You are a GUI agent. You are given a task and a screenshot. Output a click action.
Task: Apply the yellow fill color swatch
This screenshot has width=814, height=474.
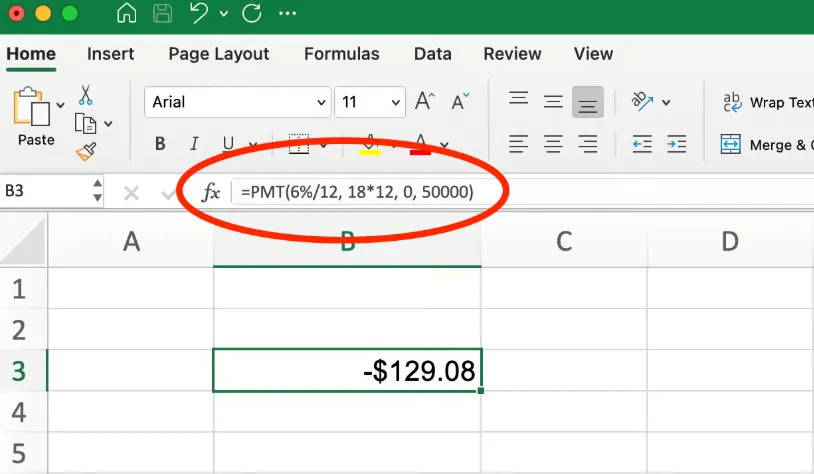[x=370, y=144]
